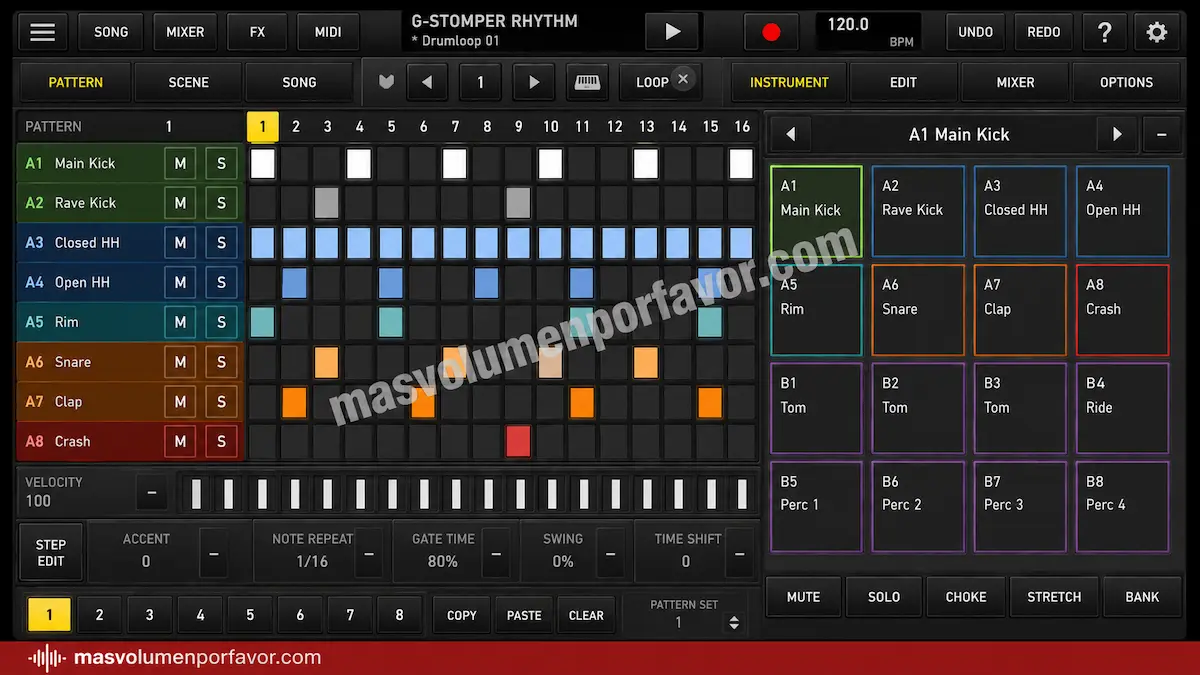The height and width of the screenshot is (675, 1200).
Task: Collapse instrument header with minus button
Action: click(x=1161, y=134)
